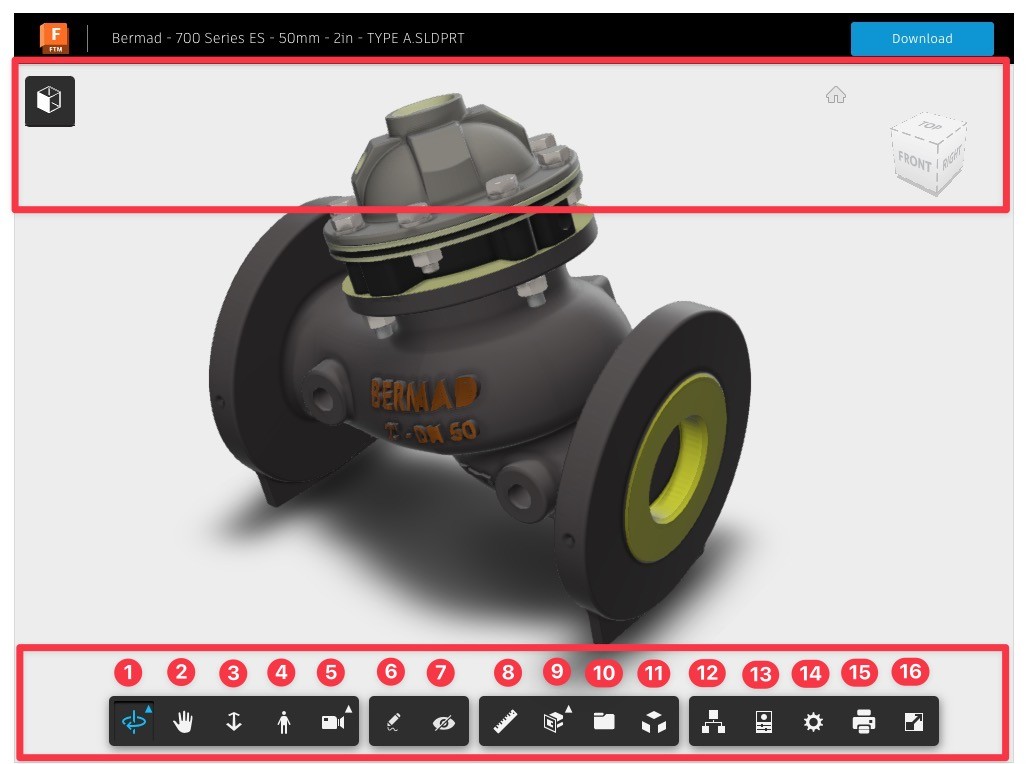1035x764 pixels.
Task: Expand Orbit tool options arrow
Action: [149, 709]
